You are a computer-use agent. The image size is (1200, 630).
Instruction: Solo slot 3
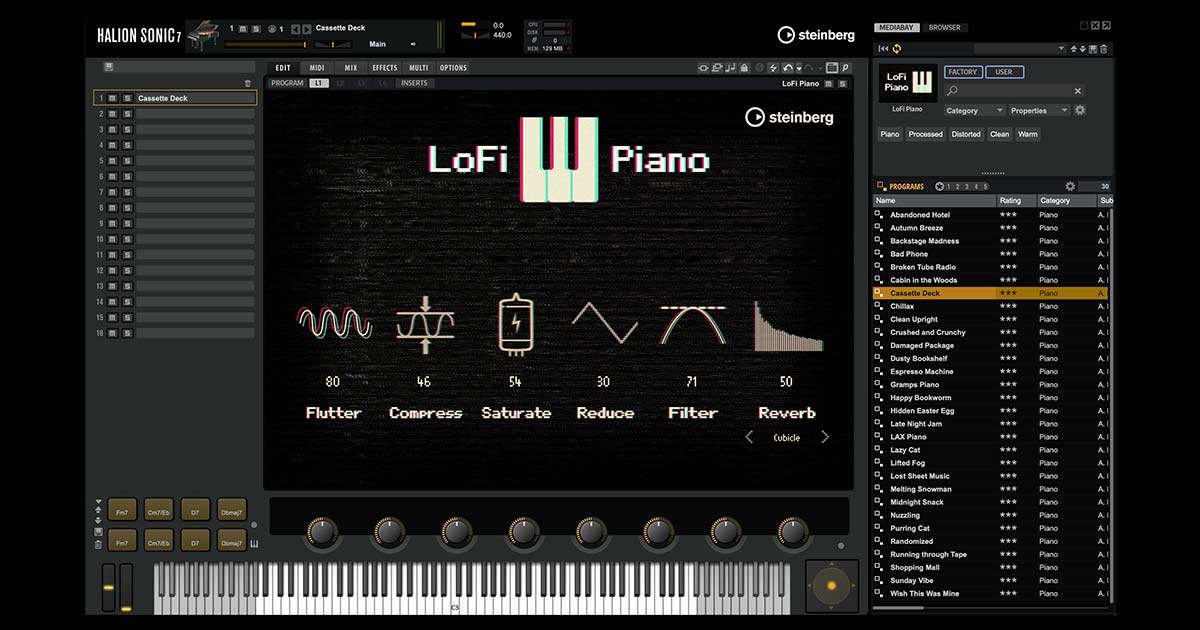click(127, 130)
